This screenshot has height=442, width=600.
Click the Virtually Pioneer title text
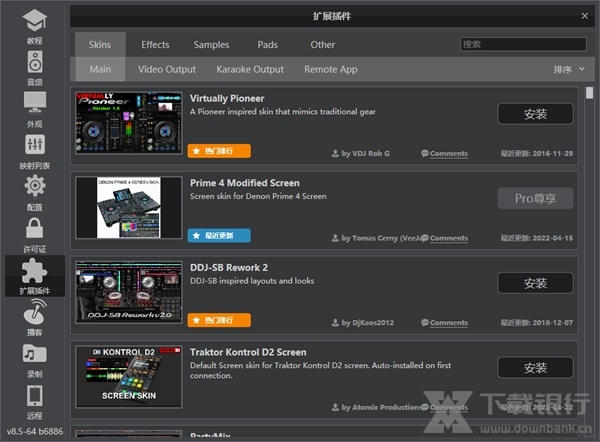point(227,98)
